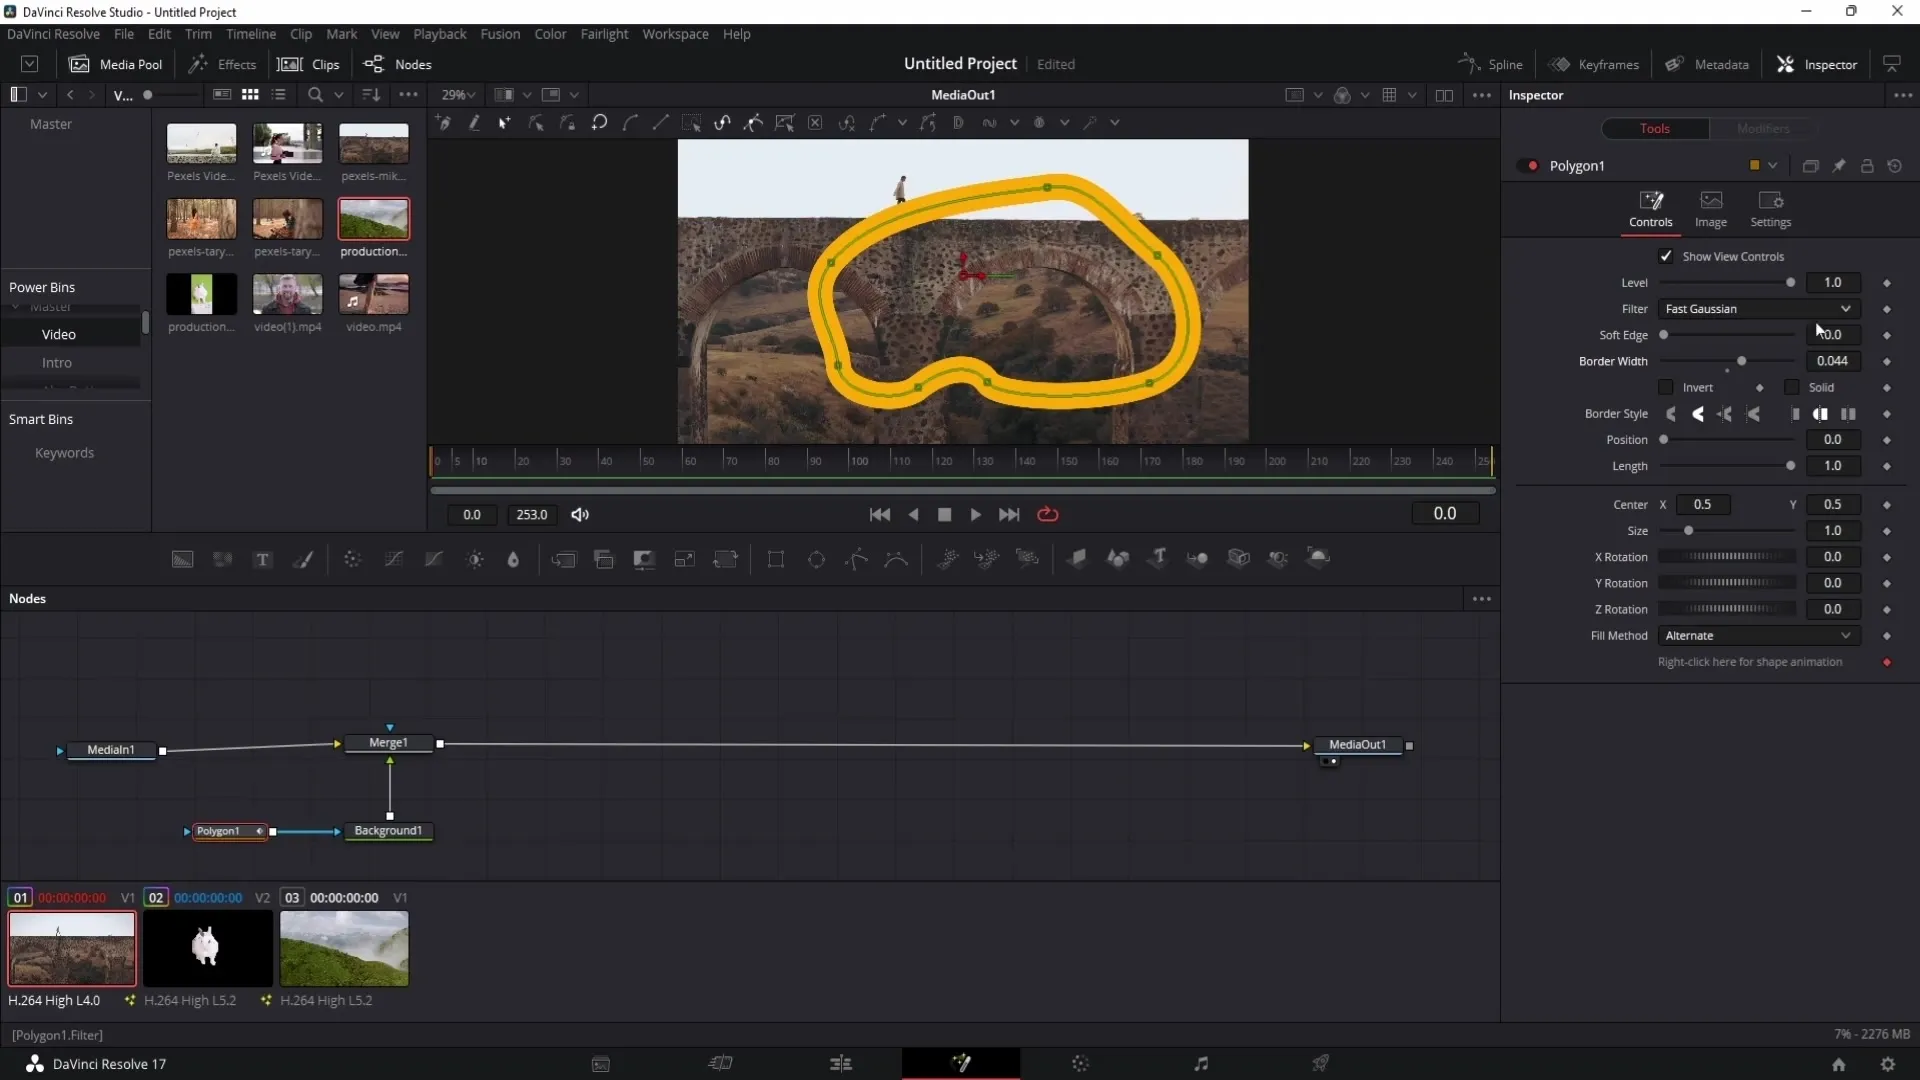
Task: Reset the Polygon1 tool settings
Action: 1895,166
